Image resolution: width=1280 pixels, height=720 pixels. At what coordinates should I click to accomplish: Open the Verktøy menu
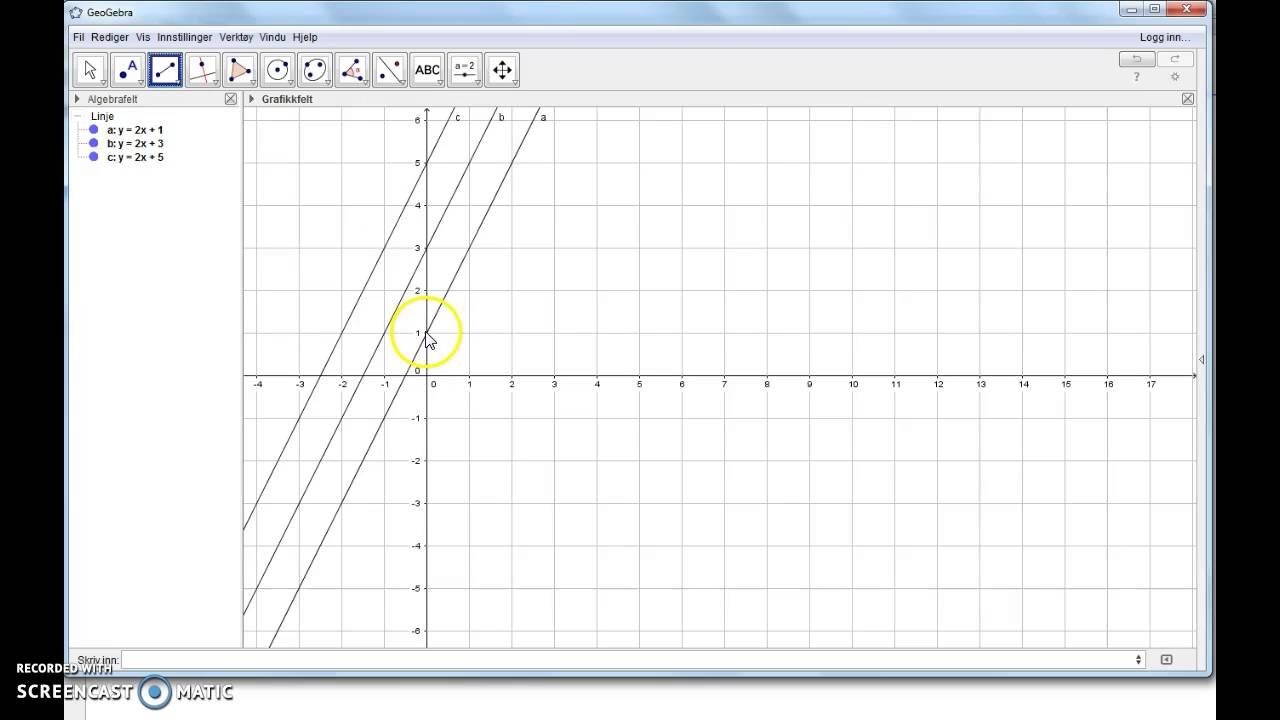[237, 37]
